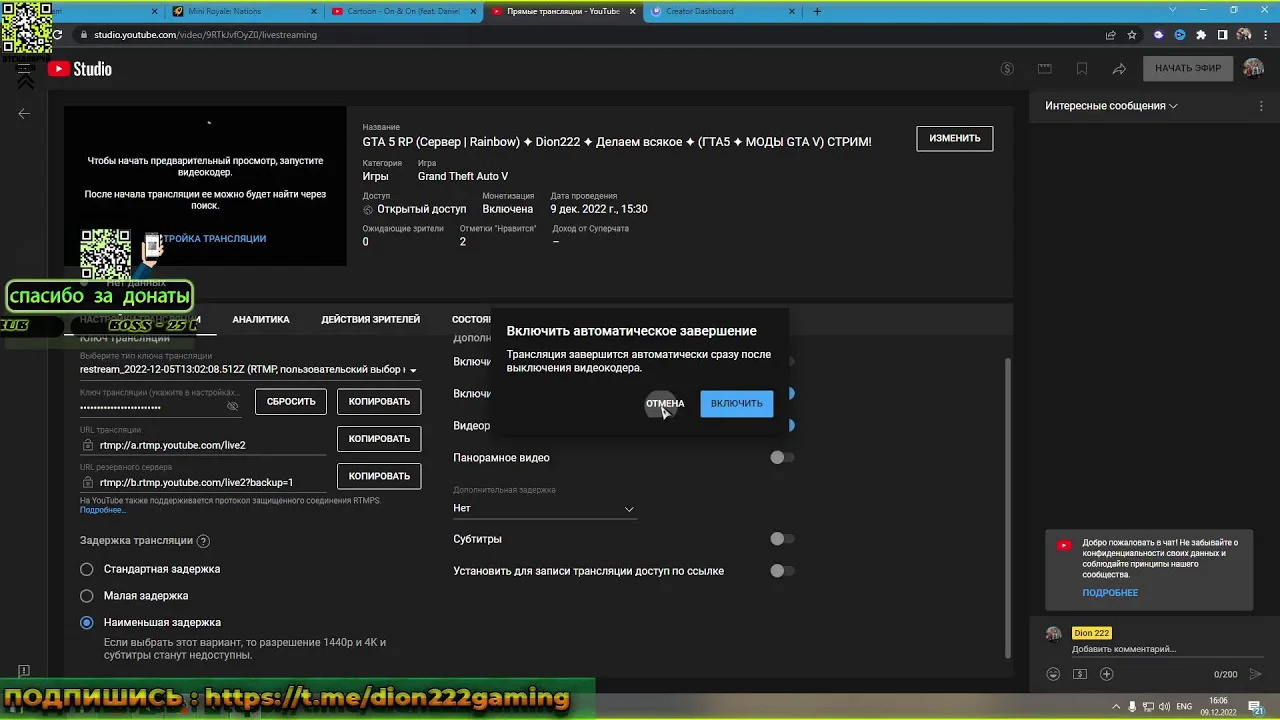Viewport: 1280px width, 720px height.
Task: Open ПОДРОБНЕЕ link in chat welcome
Action: point(1110,593)
